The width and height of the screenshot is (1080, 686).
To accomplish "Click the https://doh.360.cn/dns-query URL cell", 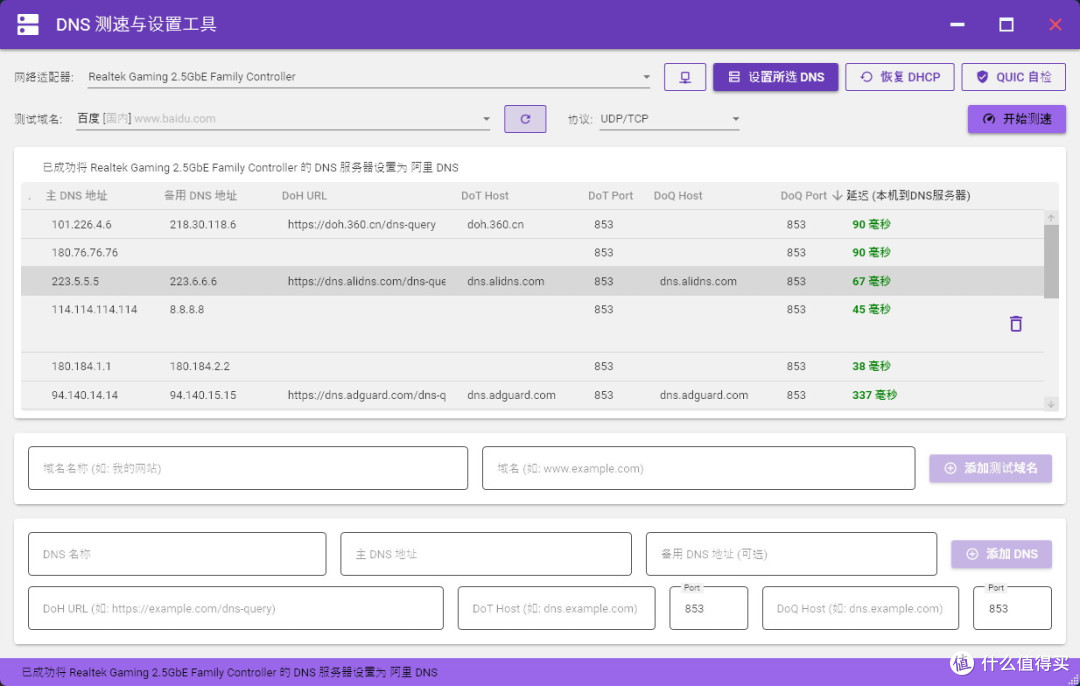I will [362, 225].
